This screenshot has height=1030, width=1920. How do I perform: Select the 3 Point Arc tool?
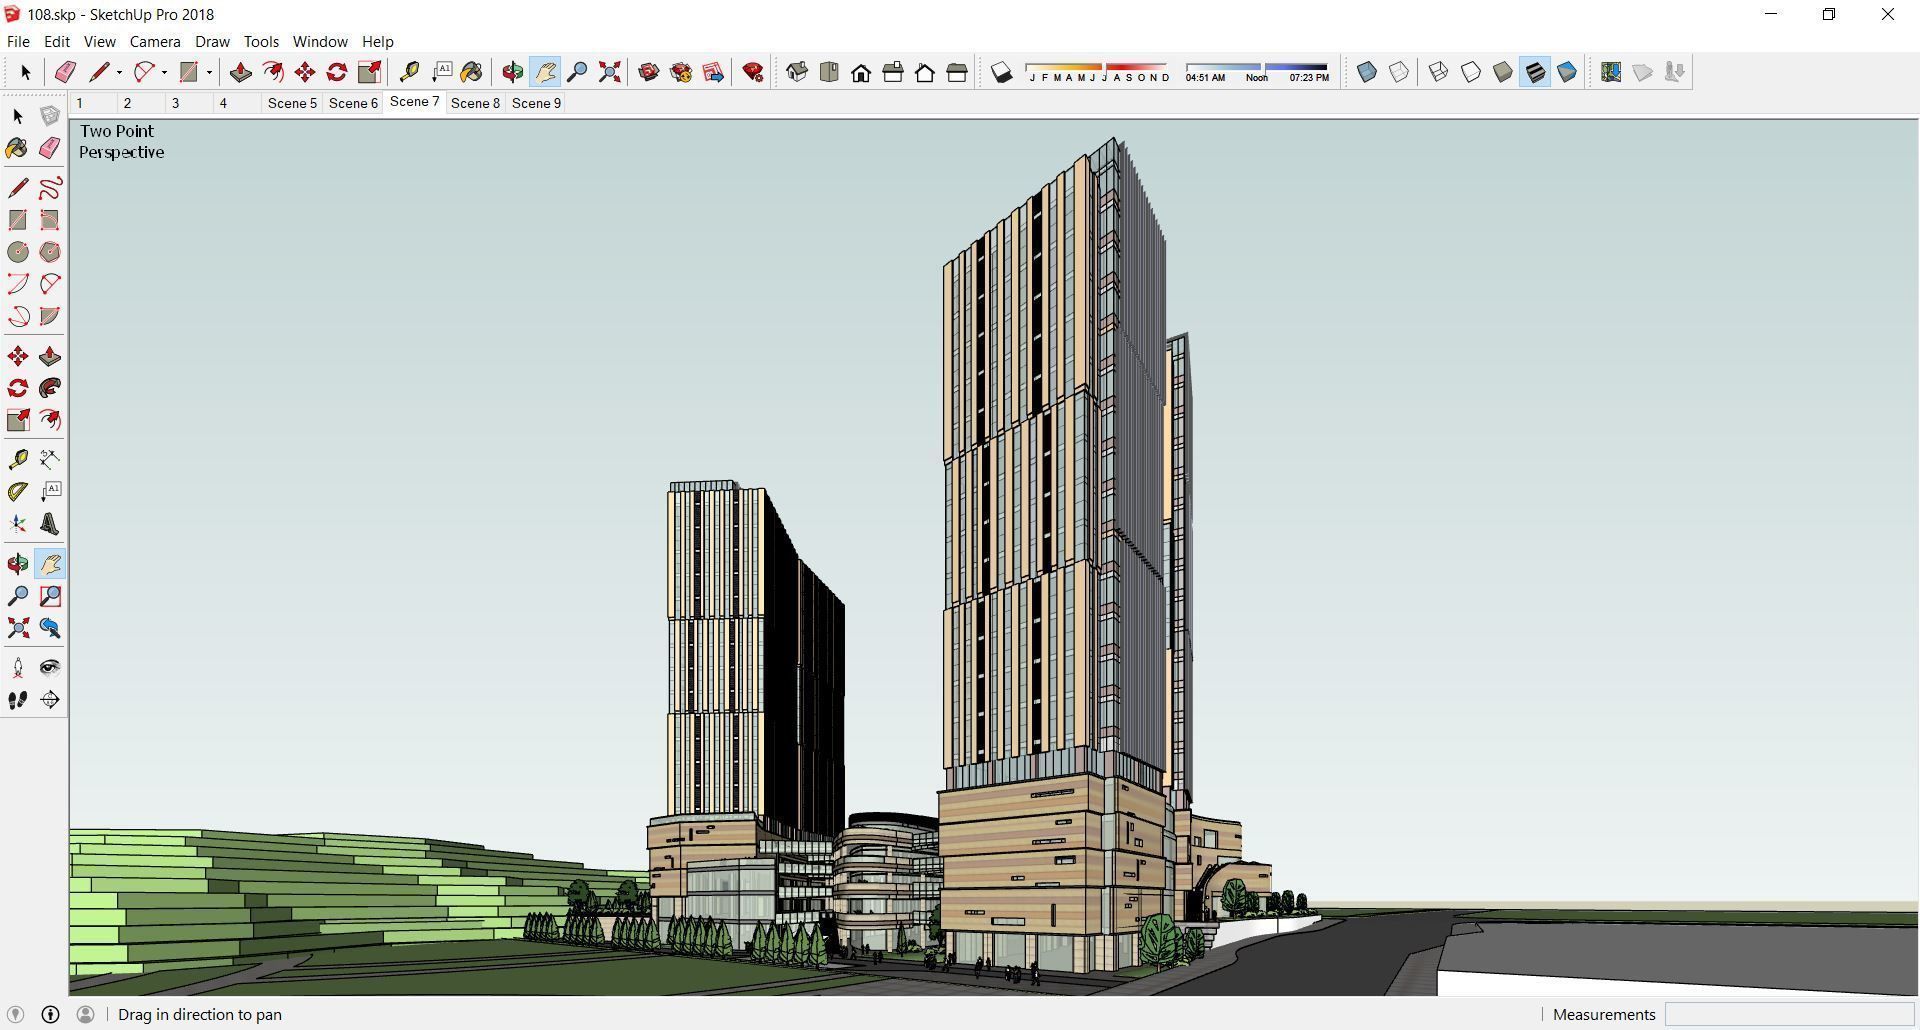pyautogui.click(x=18, y=316)
